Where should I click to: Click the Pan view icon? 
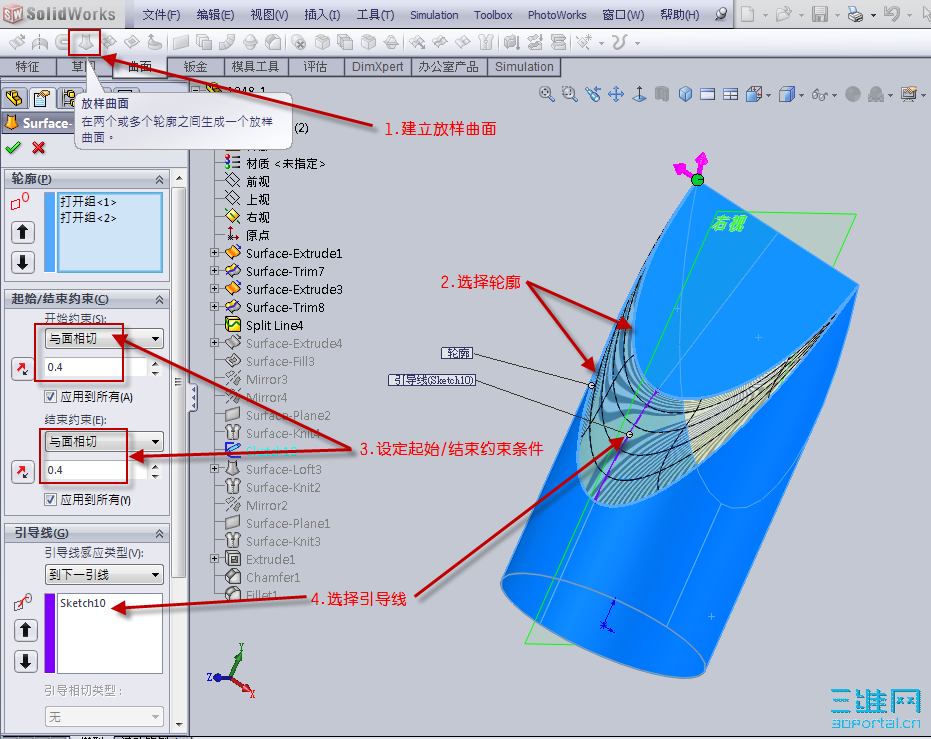click(x=616, y=94)
